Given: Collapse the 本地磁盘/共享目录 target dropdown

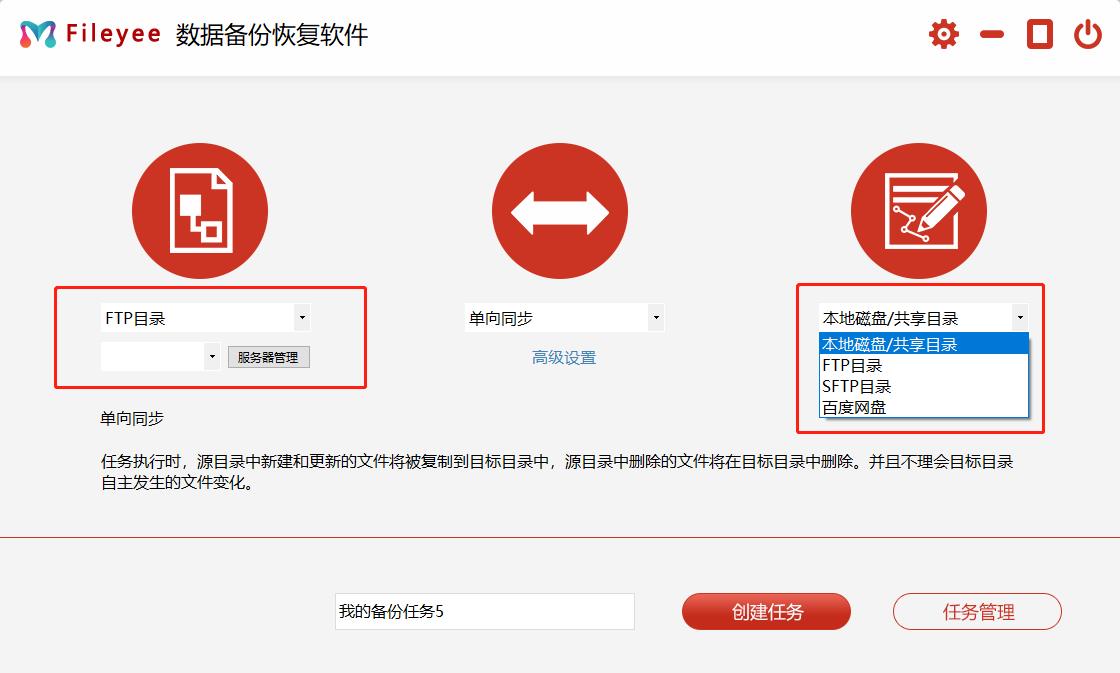Looking at the screenshot, I should pos(1019,318).
